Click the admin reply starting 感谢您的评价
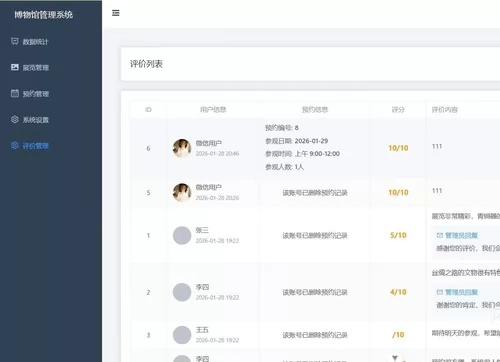Image resolution: width=500 pixels, height=362 pixels. [468, 248]
